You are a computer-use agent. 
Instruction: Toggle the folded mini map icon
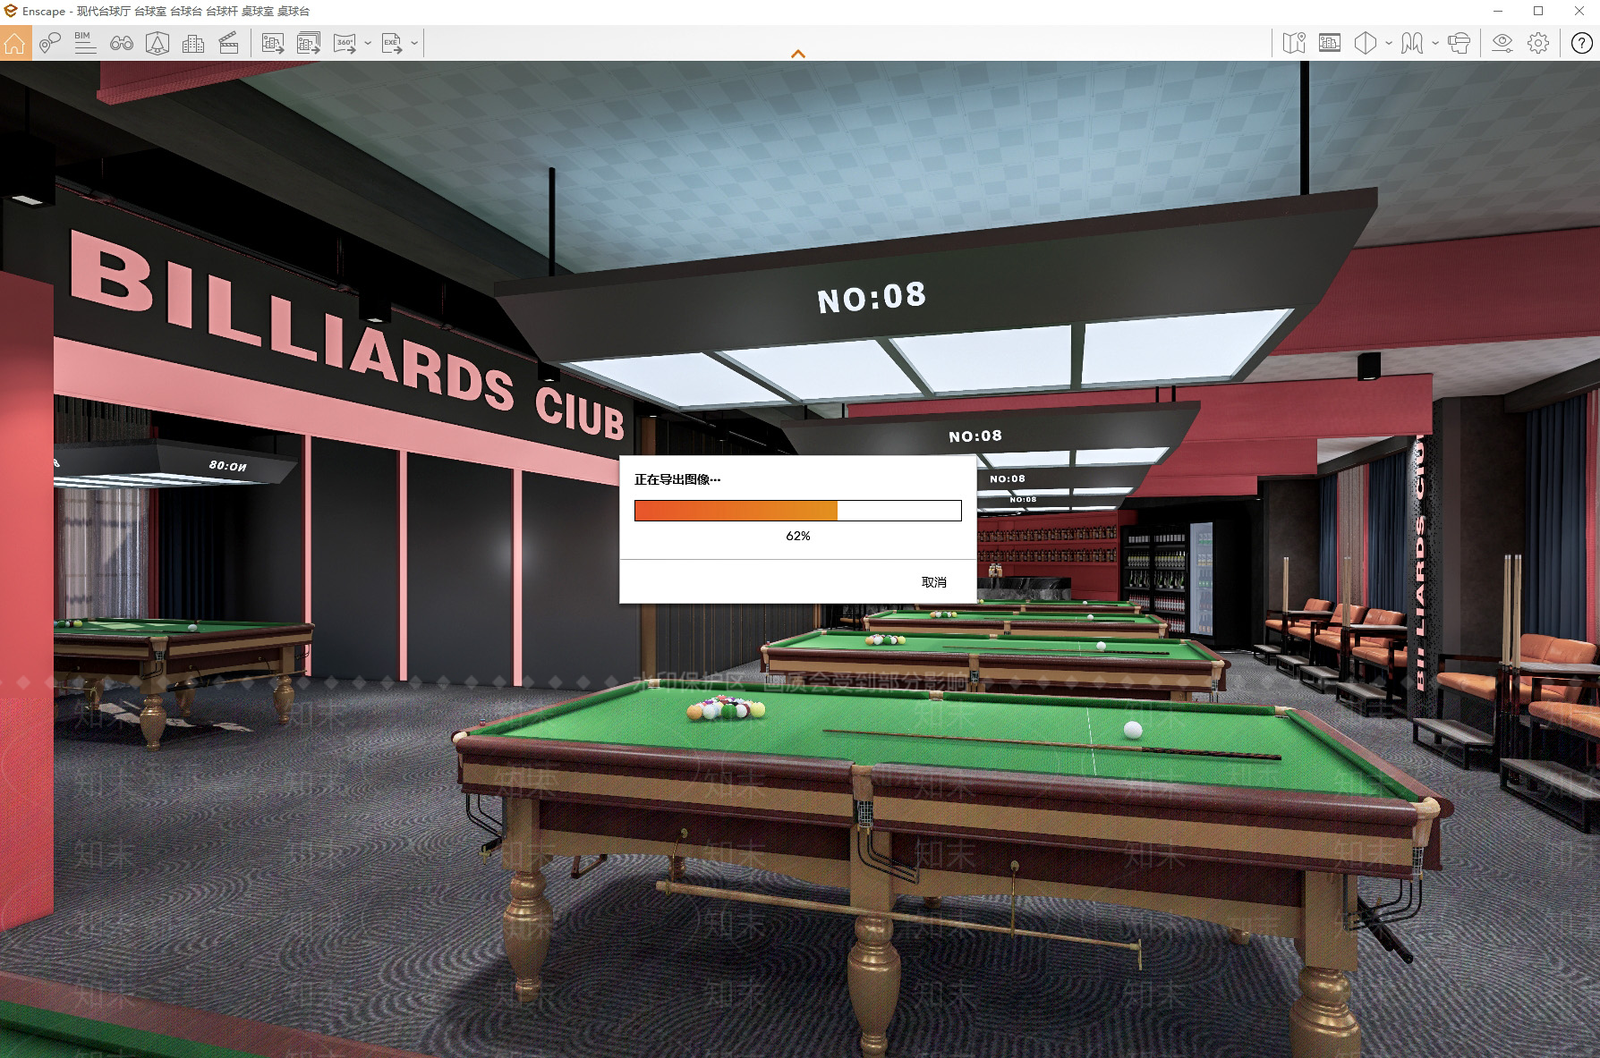[x=1294, y=43]
